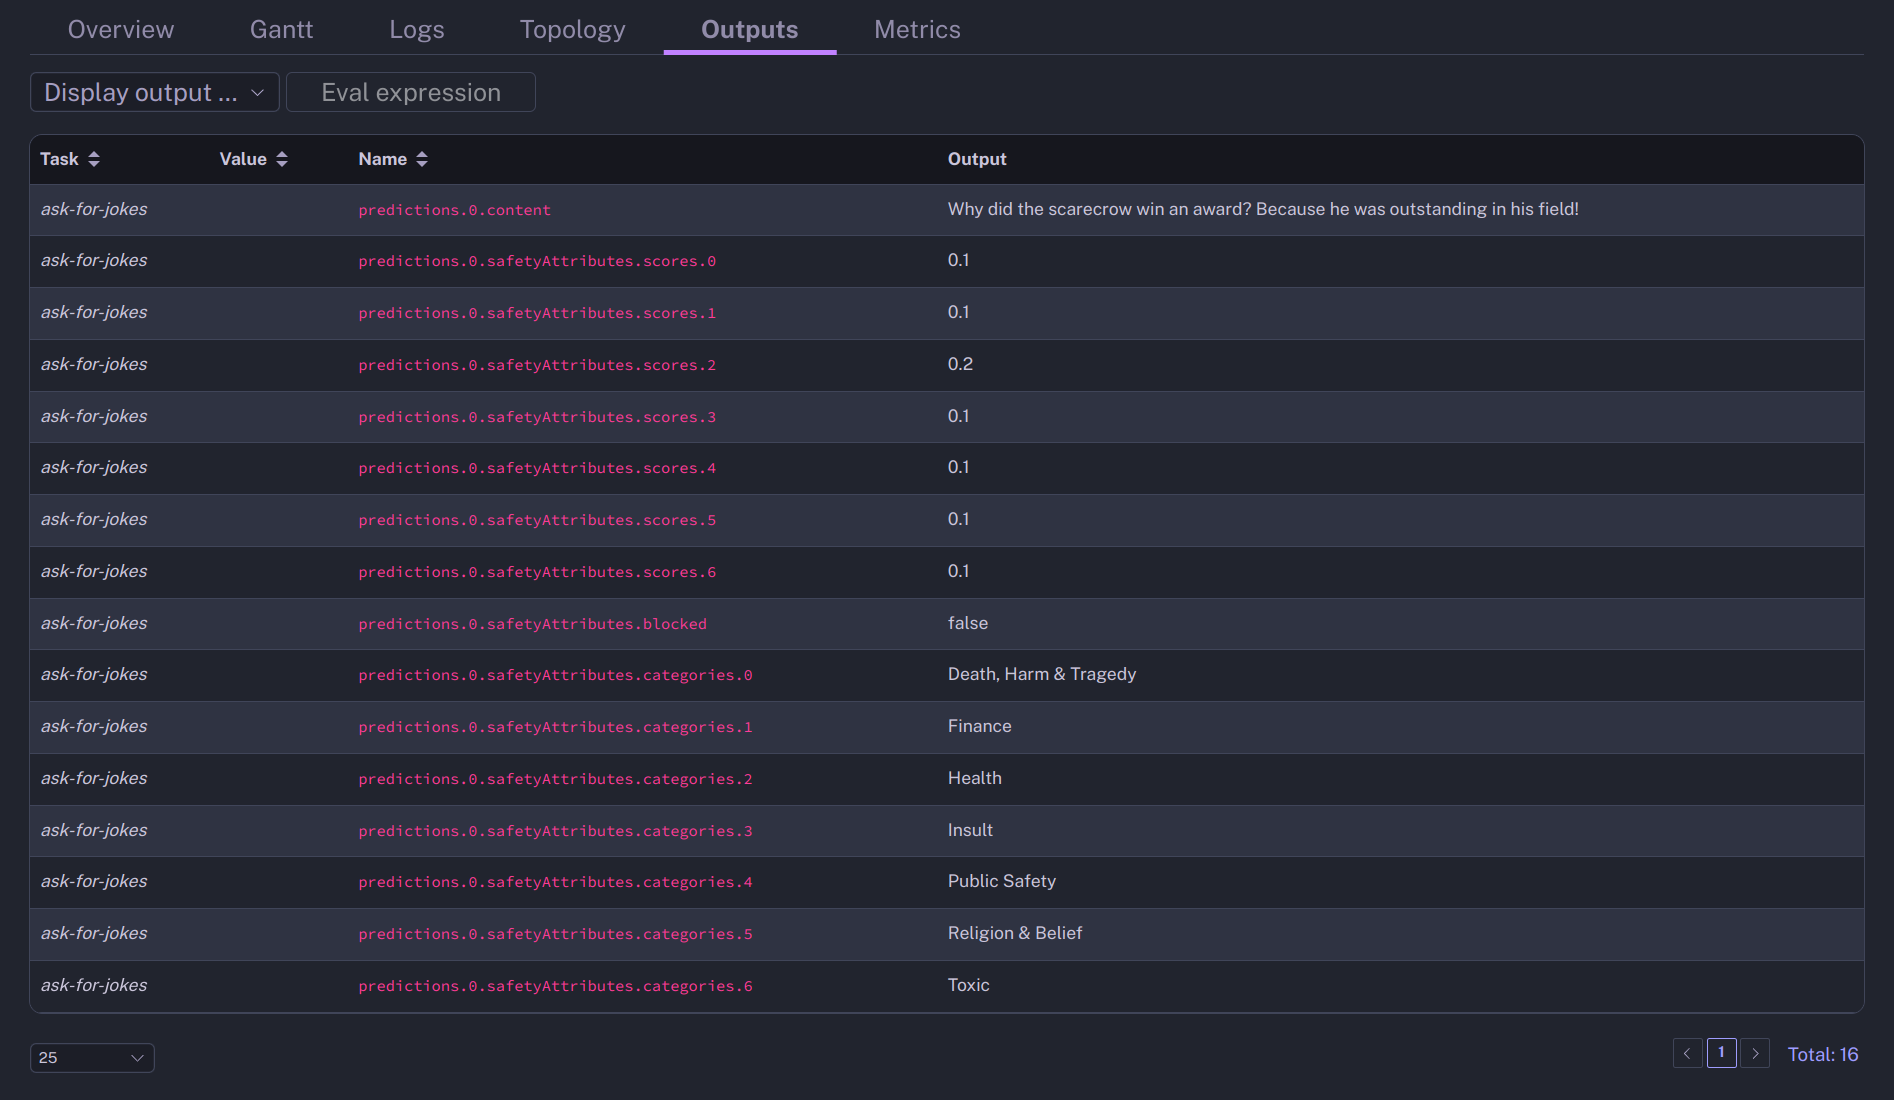The height and width of the screenshot is (1100, 1894).
Task: Switch to the Logs tab
Action: pyautogui.click(x=416, y=30)
